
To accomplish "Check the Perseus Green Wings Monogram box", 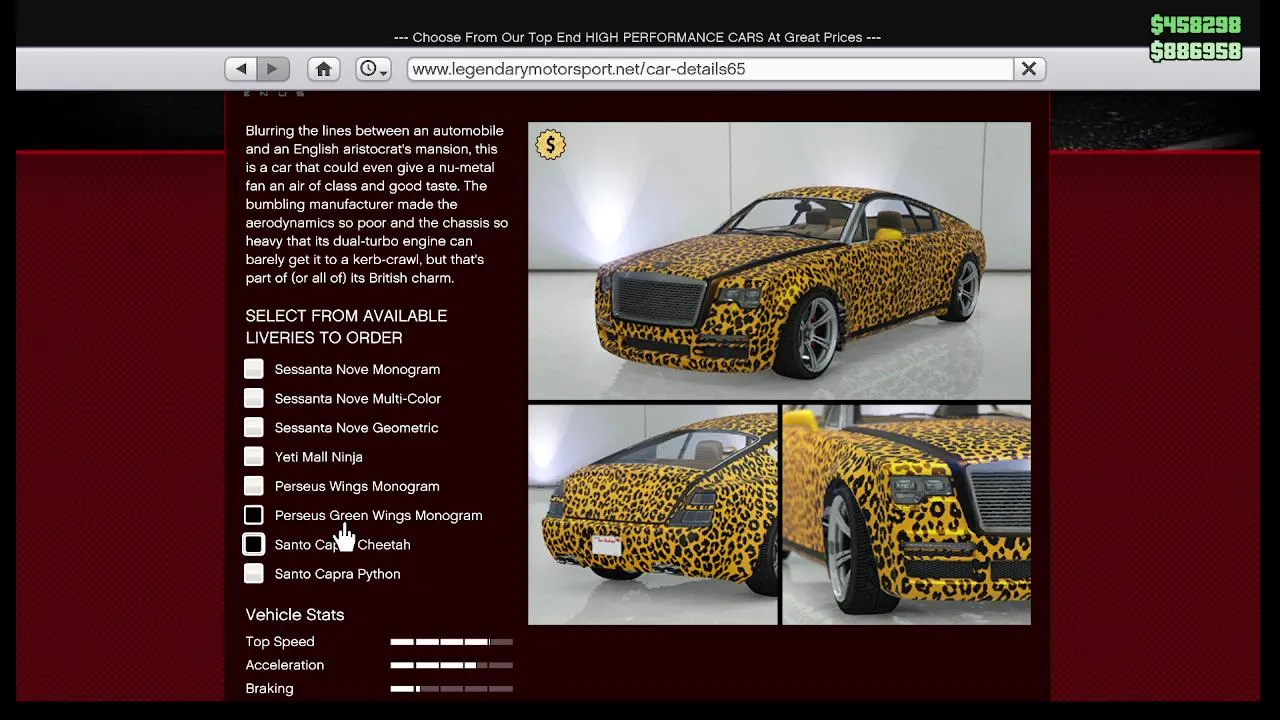I will pyautogui.click(x=254, y=515).
